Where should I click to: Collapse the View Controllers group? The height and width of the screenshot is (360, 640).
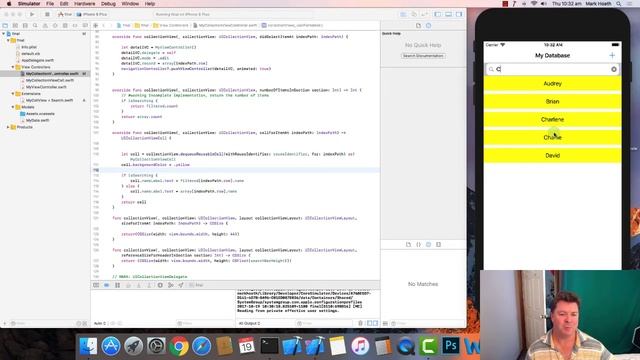point(13,67)
